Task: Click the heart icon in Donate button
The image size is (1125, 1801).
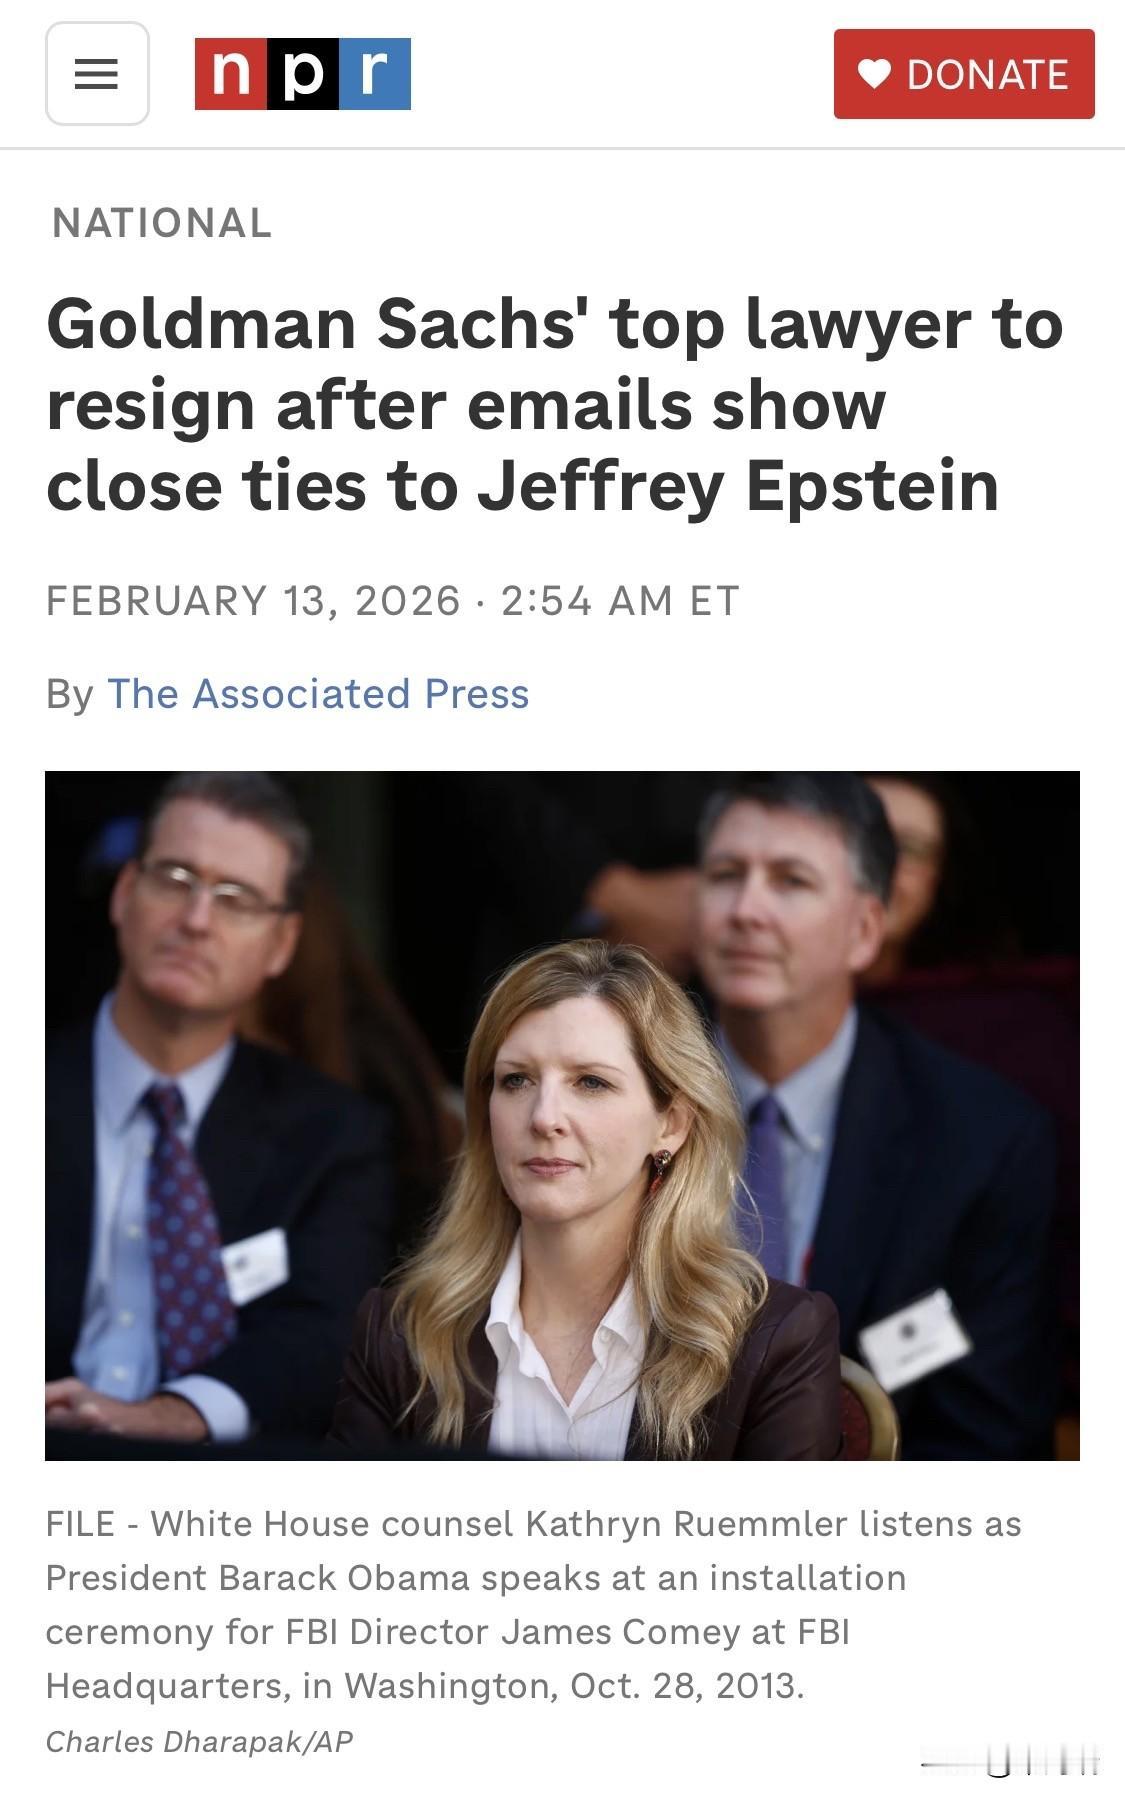Action: click(x=874, y=74)
